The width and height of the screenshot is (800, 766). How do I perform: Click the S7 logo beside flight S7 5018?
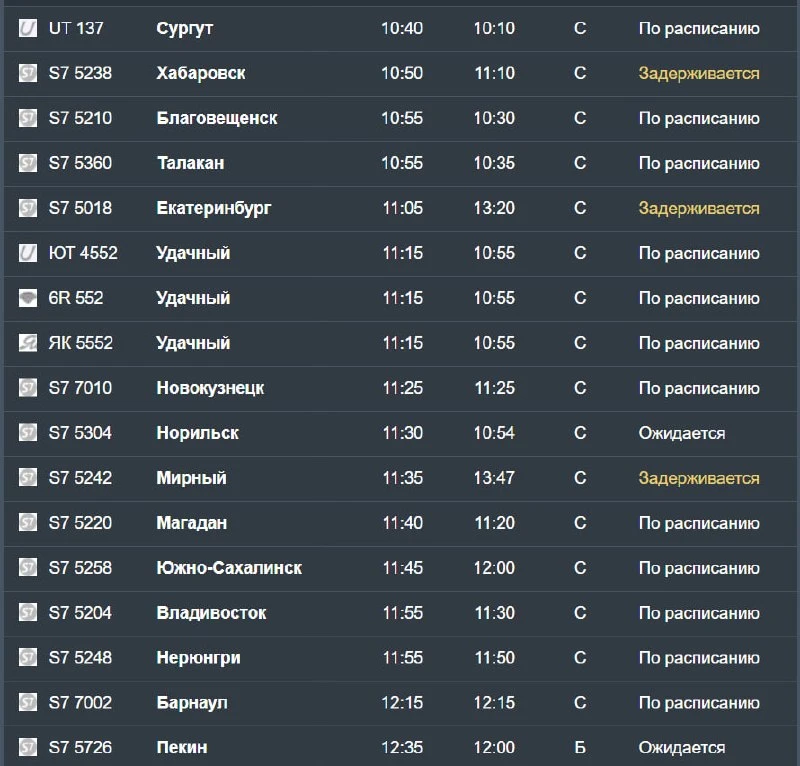28,208
